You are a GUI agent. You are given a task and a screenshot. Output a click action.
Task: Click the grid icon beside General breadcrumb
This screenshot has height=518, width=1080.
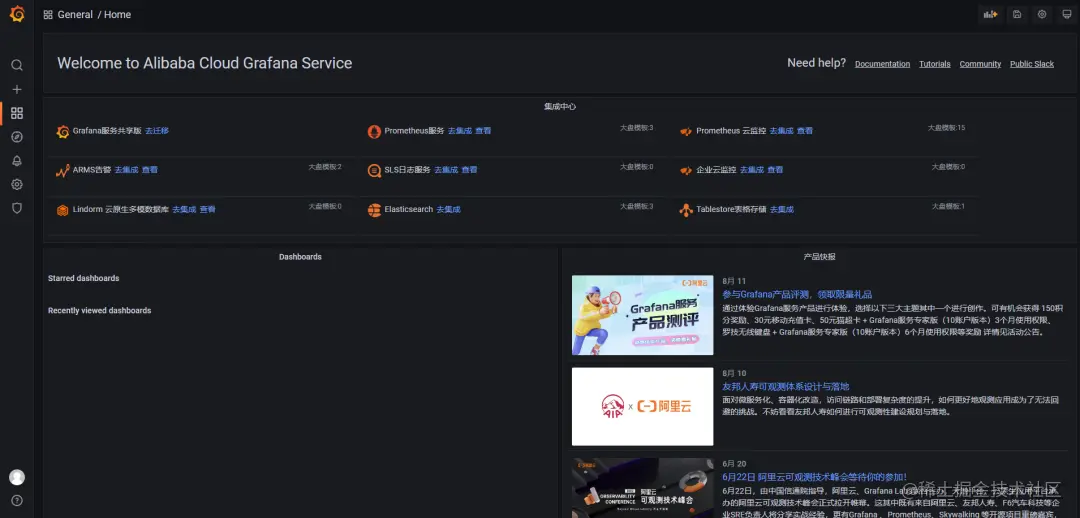pos(48,14)
